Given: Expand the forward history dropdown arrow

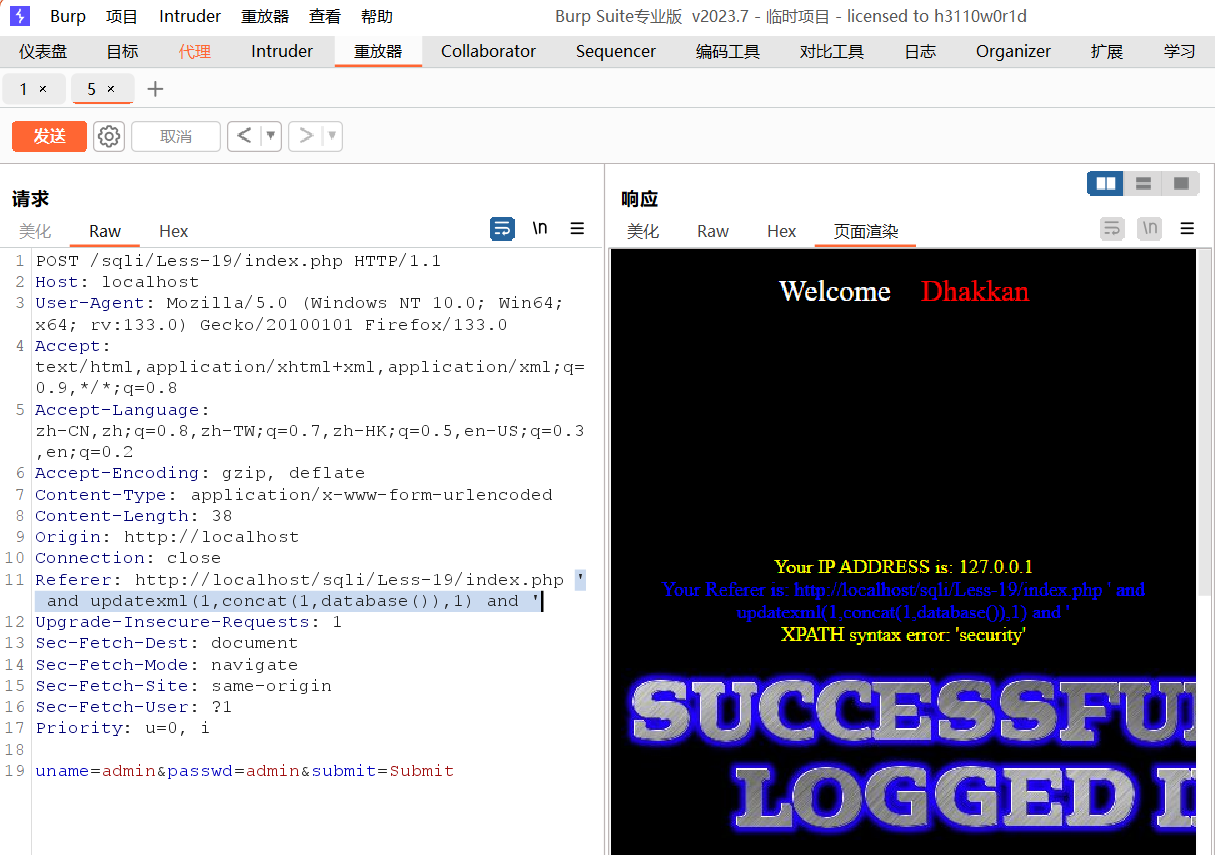Looking at the screenshot, I should 332,136.
